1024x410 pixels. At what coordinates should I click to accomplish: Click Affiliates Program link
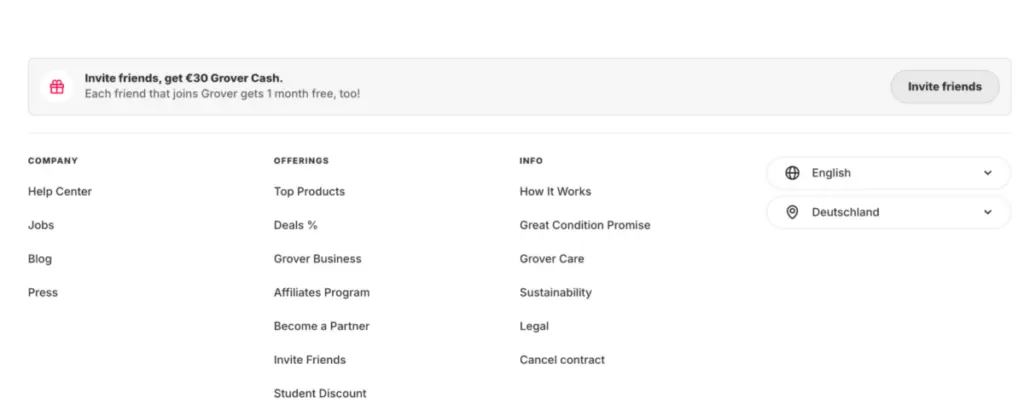(x=321, y=293)
